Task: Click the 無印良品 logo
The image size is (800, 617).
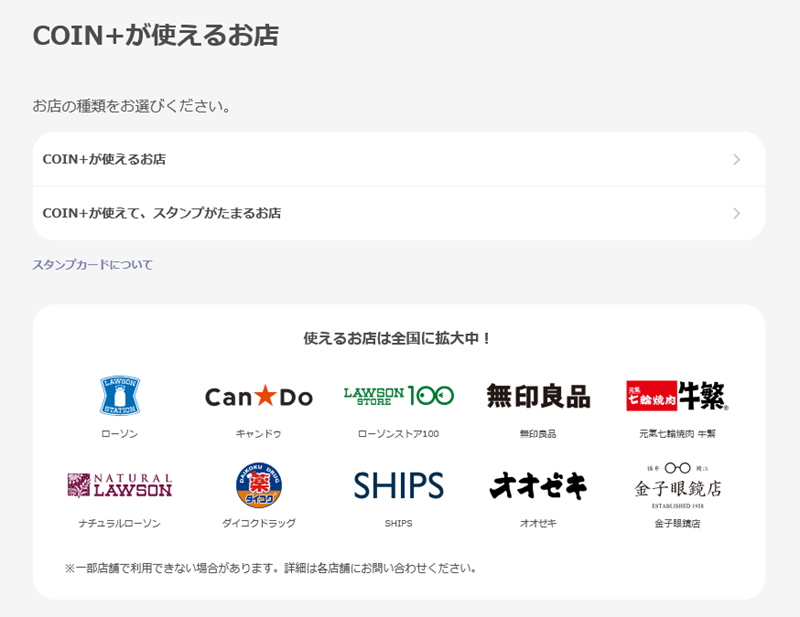Action: tap(538, 396)
